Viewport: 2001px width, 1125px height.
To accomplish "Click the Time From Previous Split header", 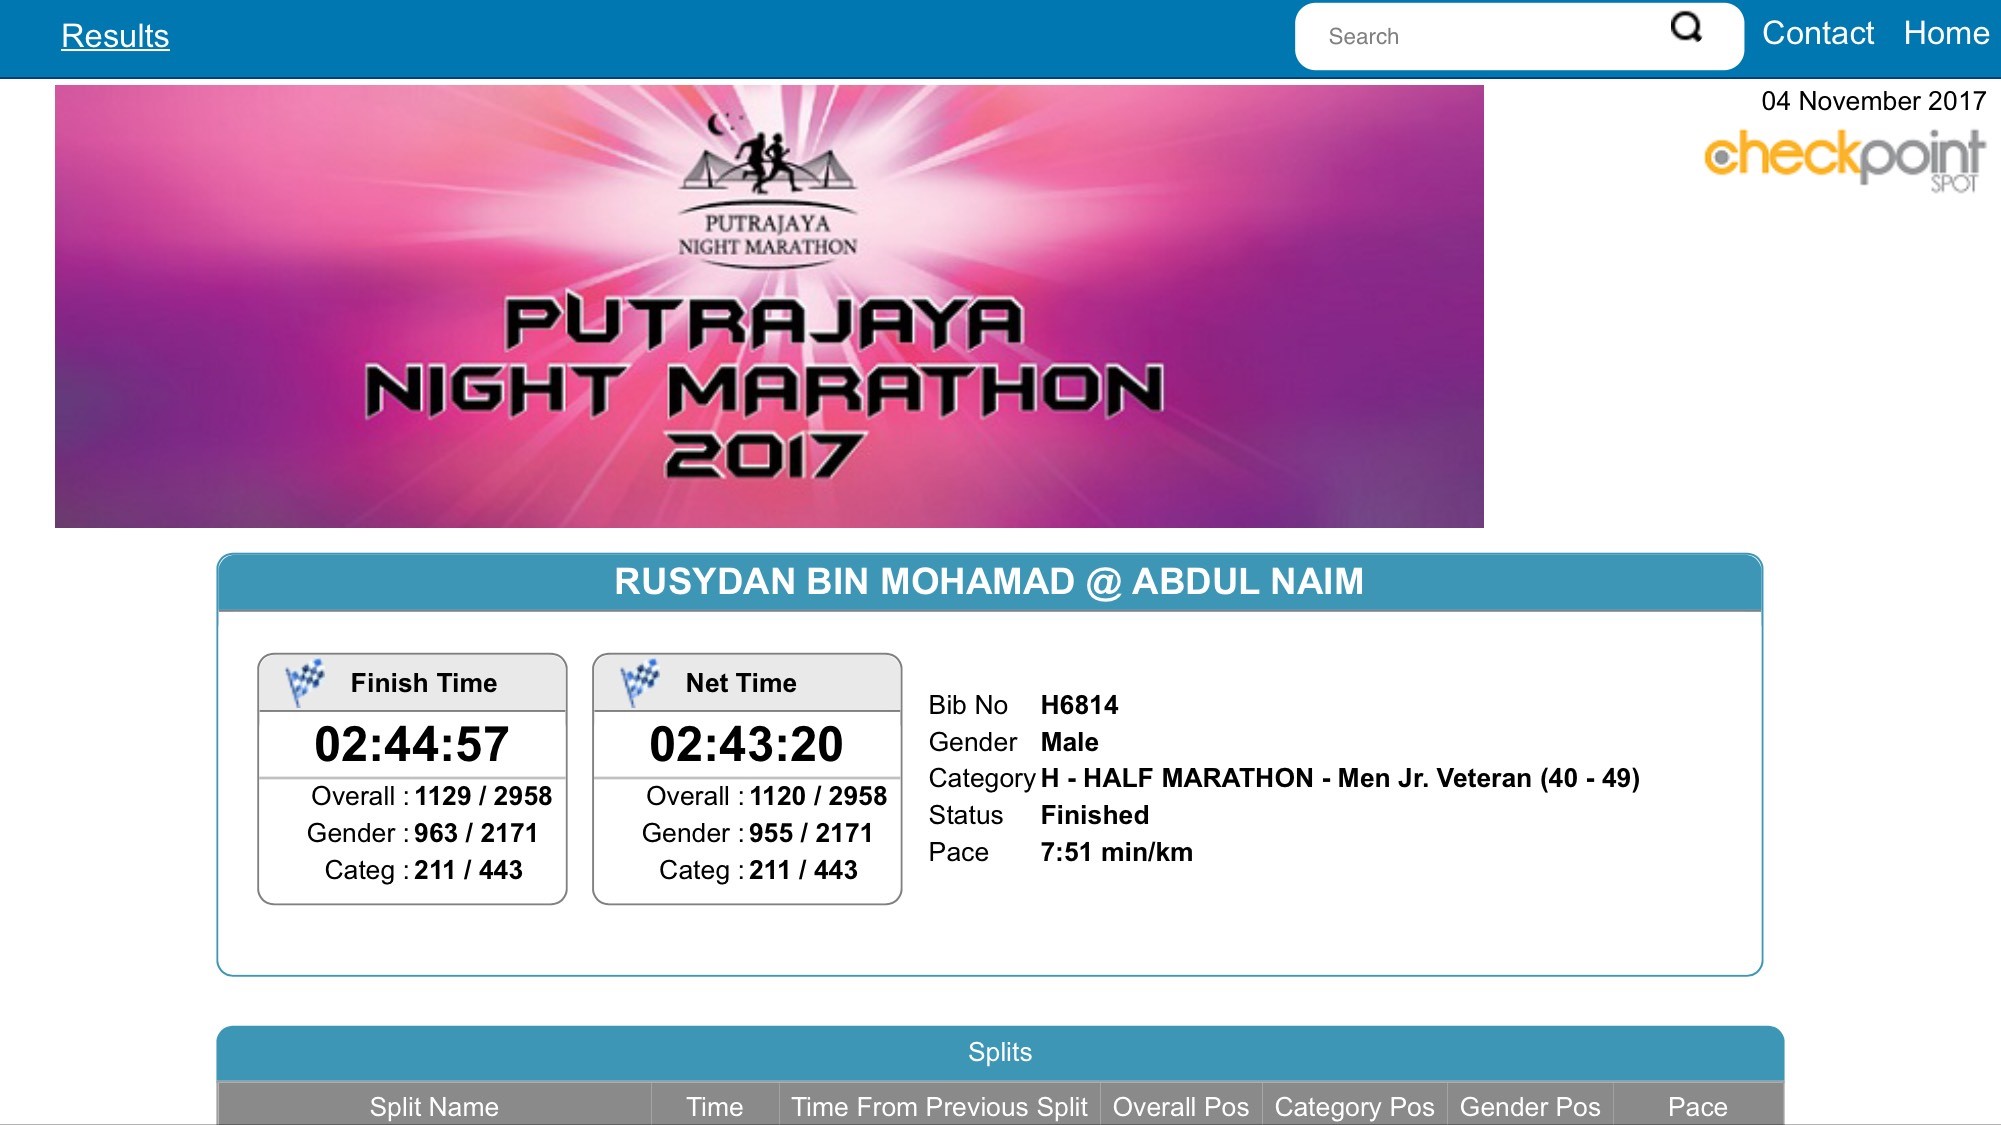I will (939, 1106).
